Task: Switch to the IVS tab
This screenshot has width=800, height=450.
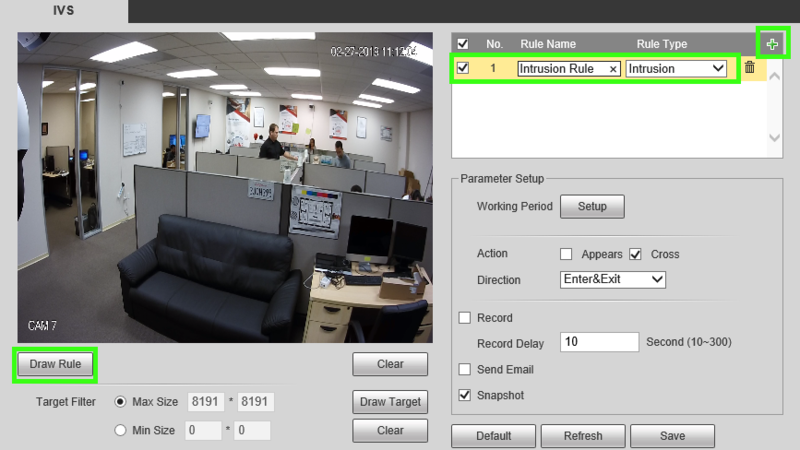Action: point(64,11)
